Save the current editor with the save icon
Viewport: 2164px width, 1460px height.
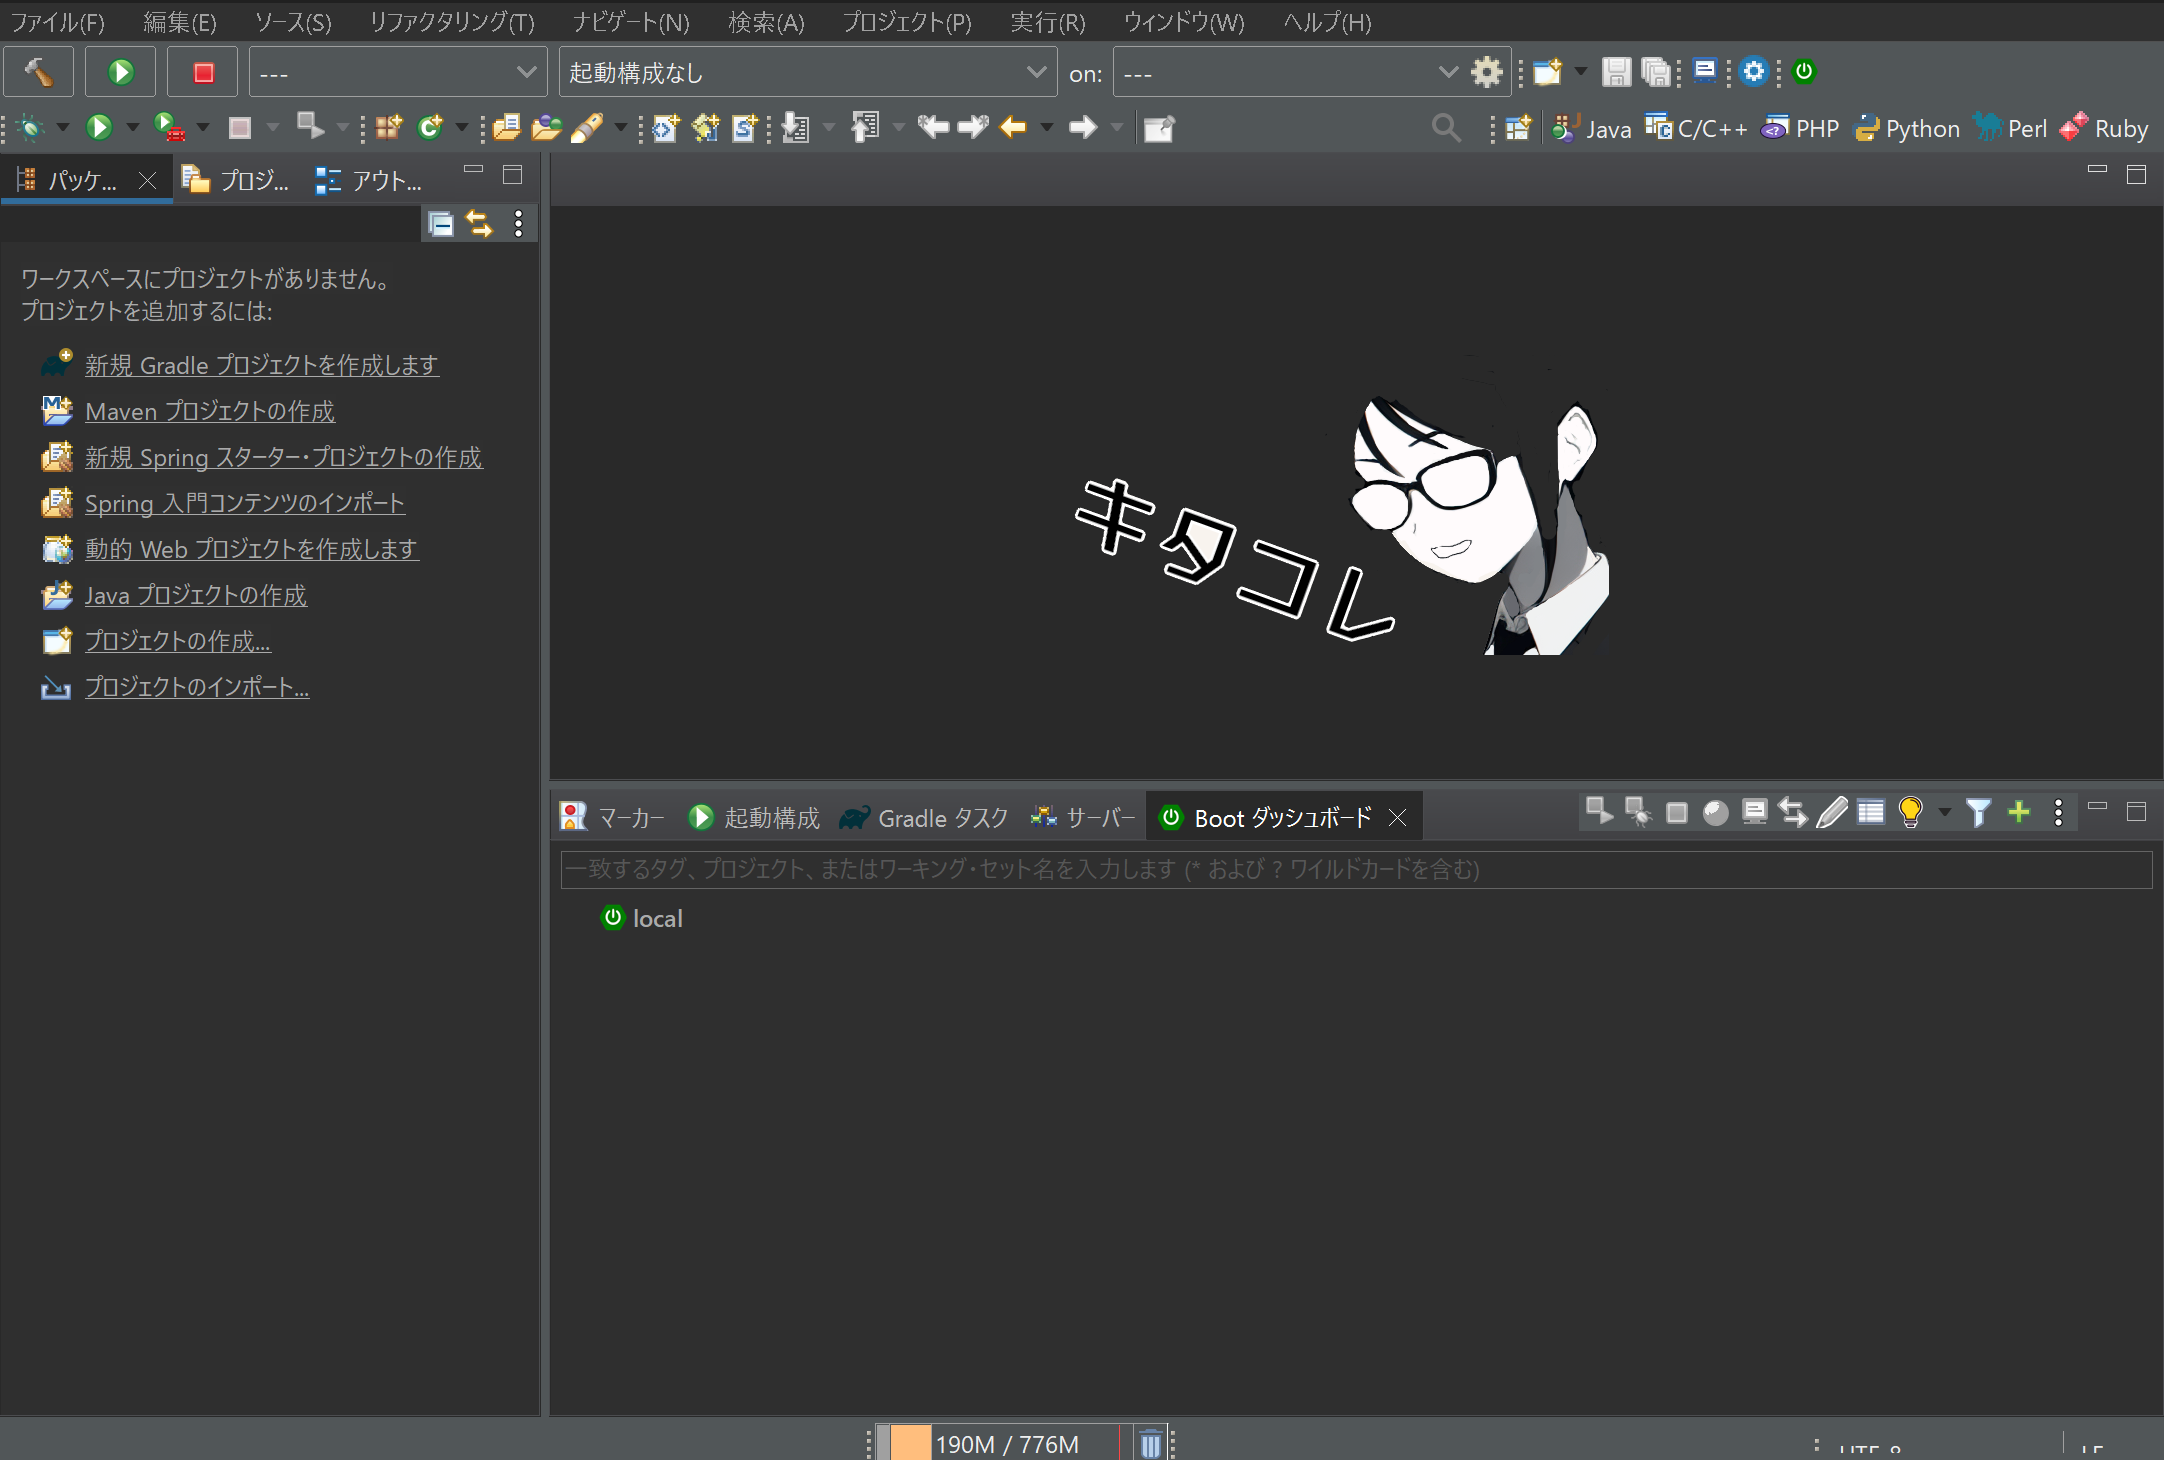pyautogui.click(x=1616, y=71)
